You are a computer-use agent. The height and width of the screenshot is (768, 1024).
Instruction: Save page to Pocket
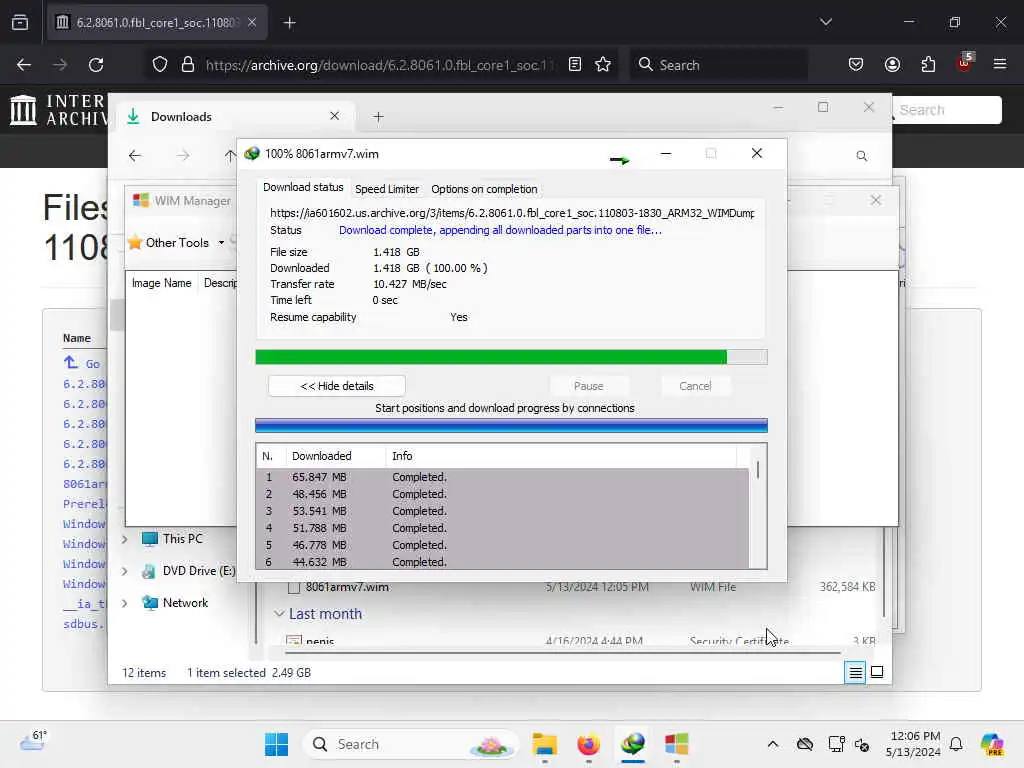(856, 64)
